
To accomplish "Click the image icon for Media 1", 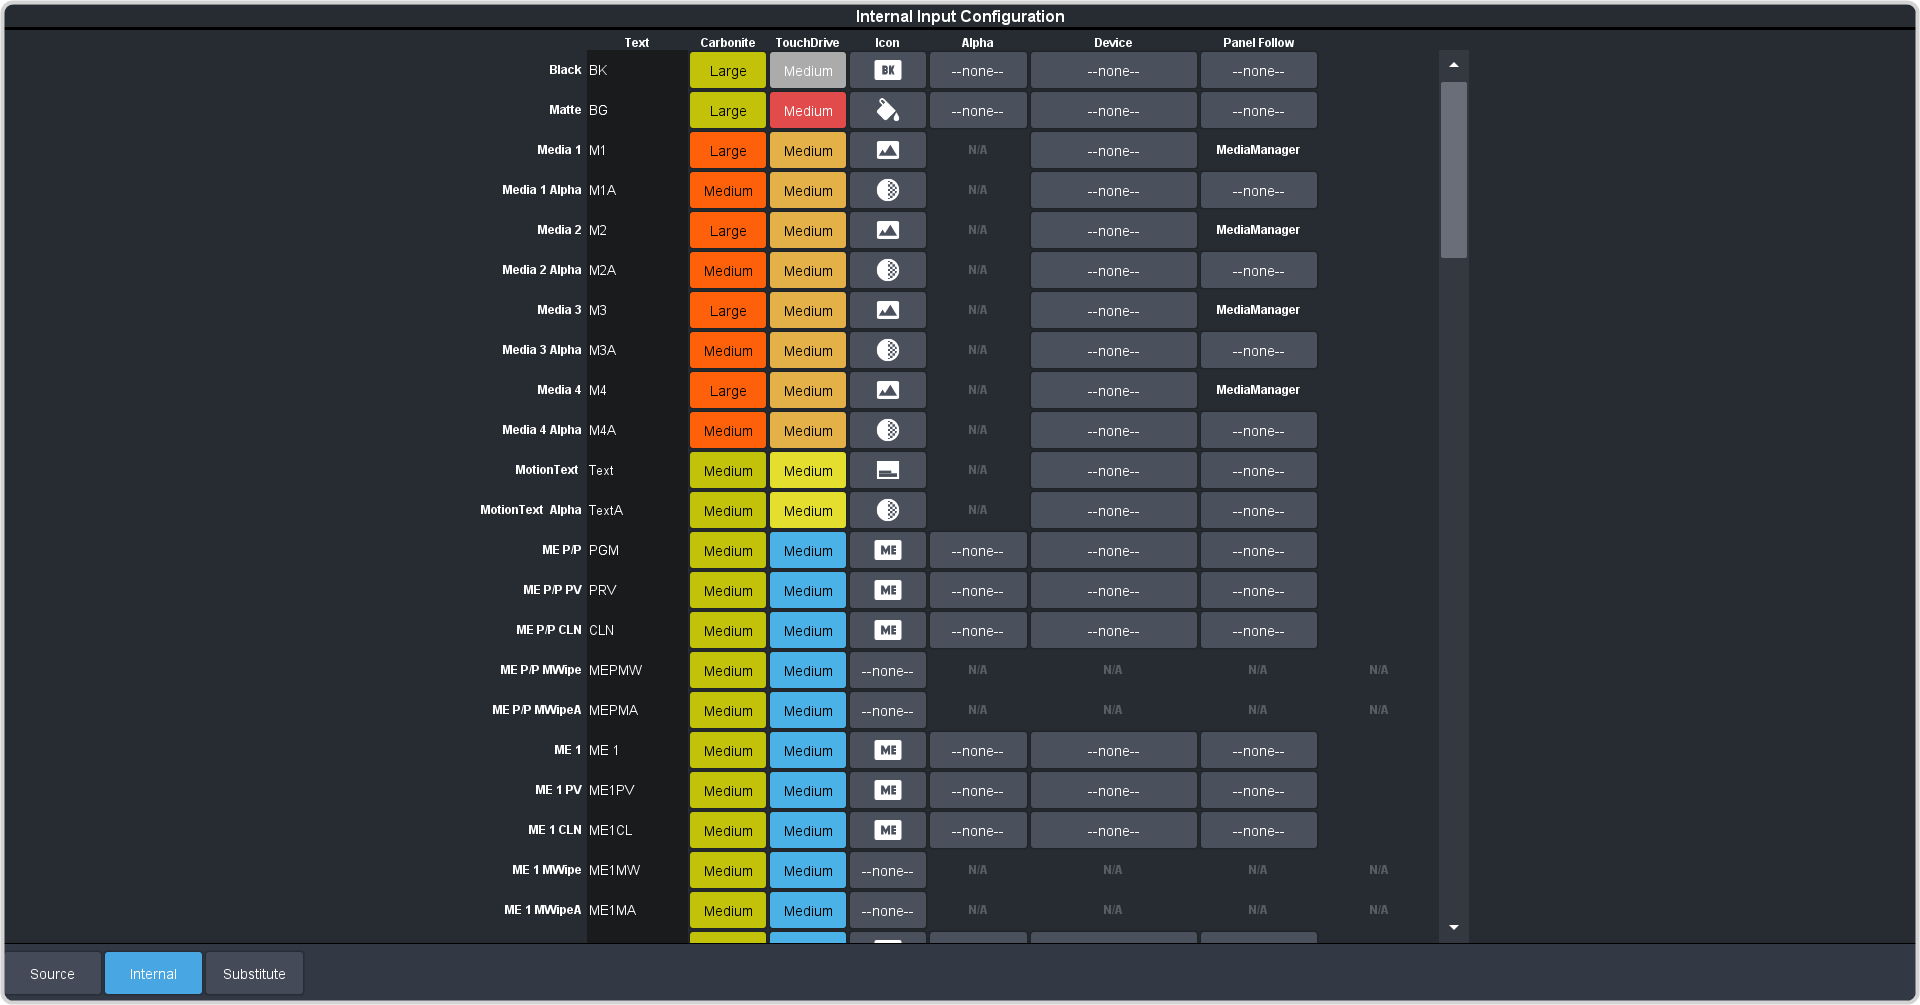I will tap(887, 151).
